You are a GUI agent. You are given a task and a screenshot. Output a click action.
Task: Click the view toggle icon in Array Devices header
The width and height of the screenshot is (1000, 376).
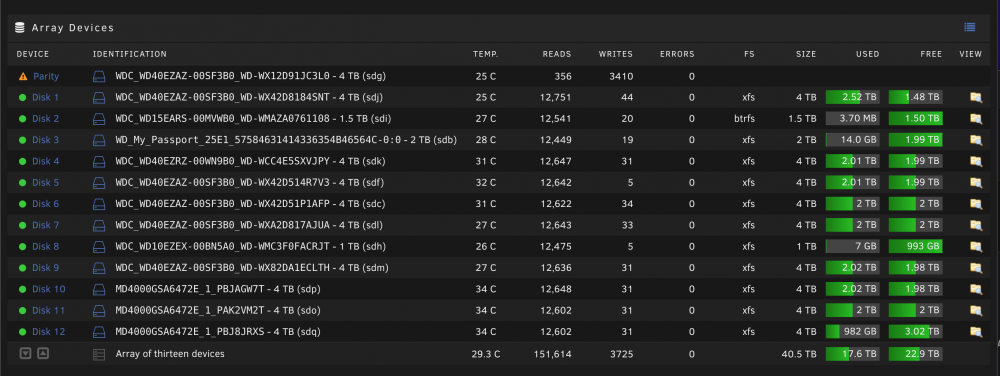click(x=969, y=27)
